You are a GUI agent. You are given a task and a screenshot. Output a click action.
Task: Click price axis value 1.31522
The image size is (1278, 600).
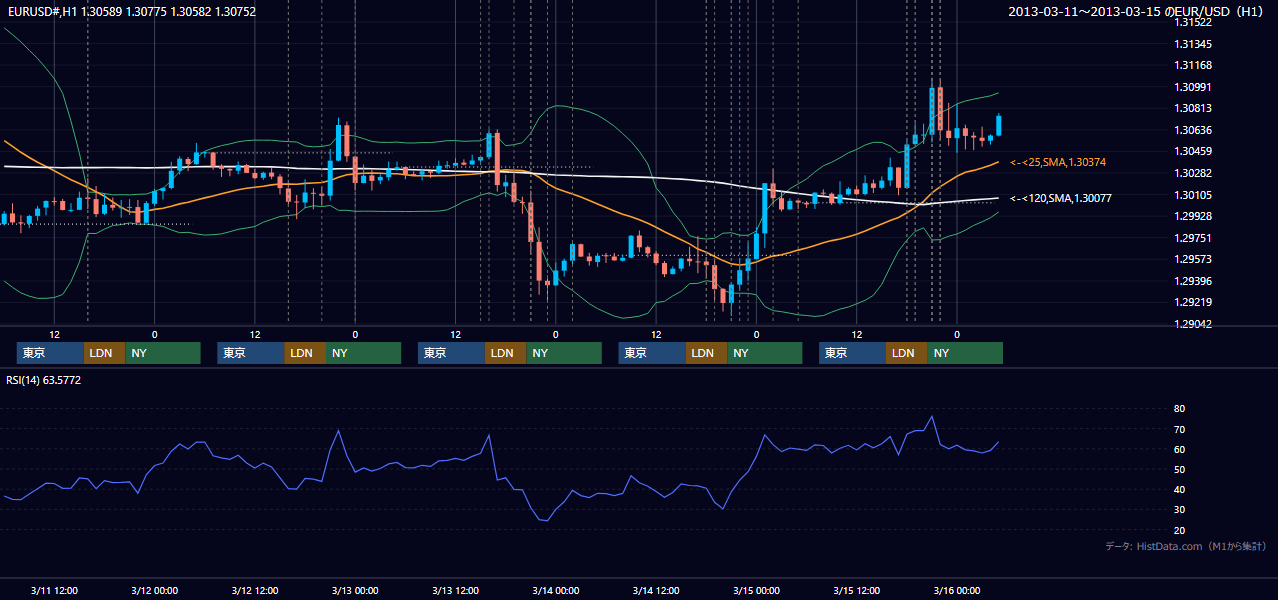tap(1194, 22)
